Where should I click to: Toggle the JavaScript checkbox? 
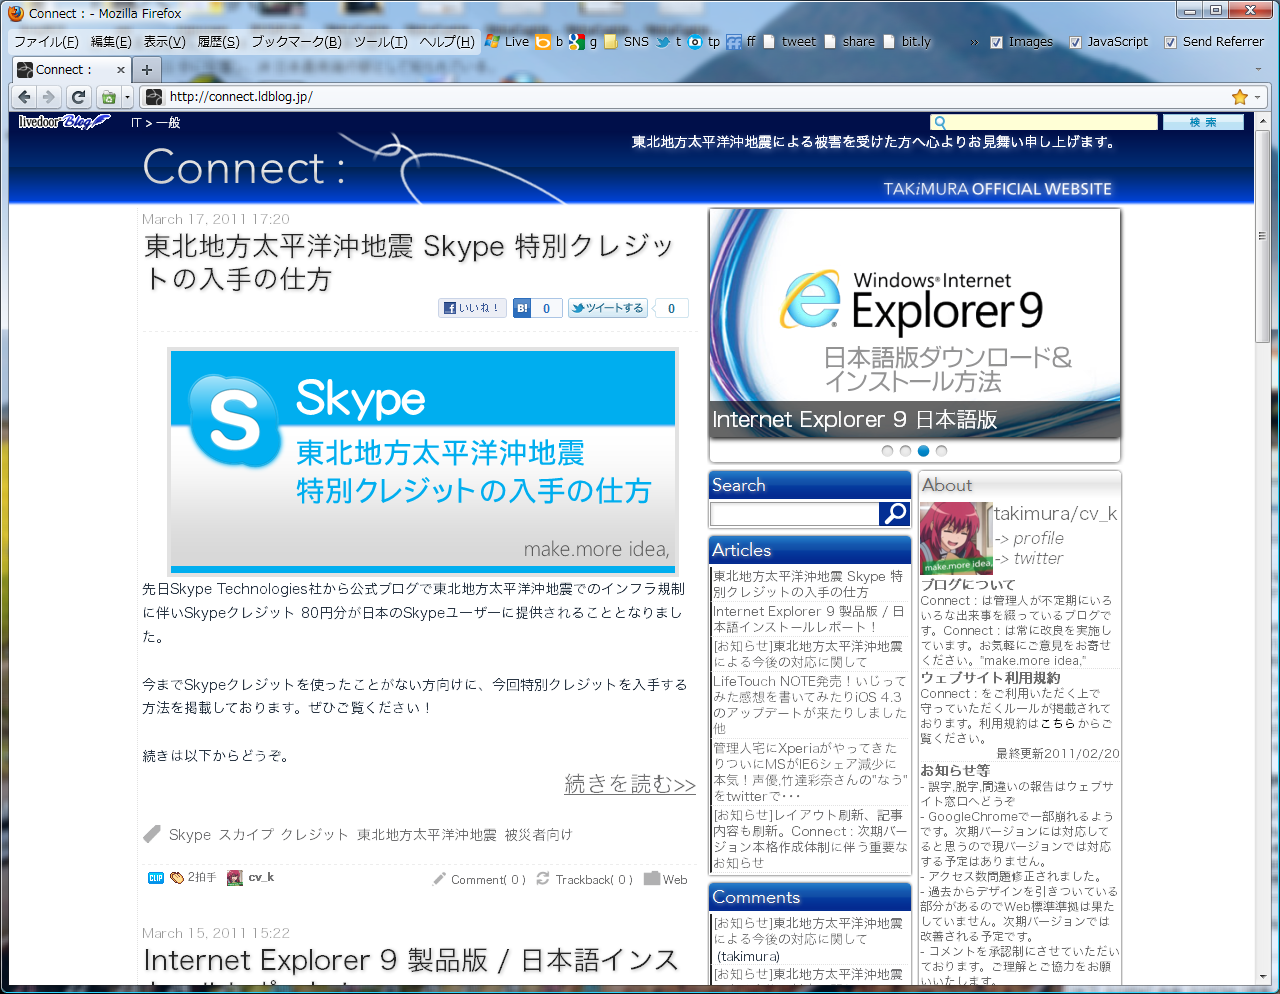pyautogui.click(x=1075, y=42)
